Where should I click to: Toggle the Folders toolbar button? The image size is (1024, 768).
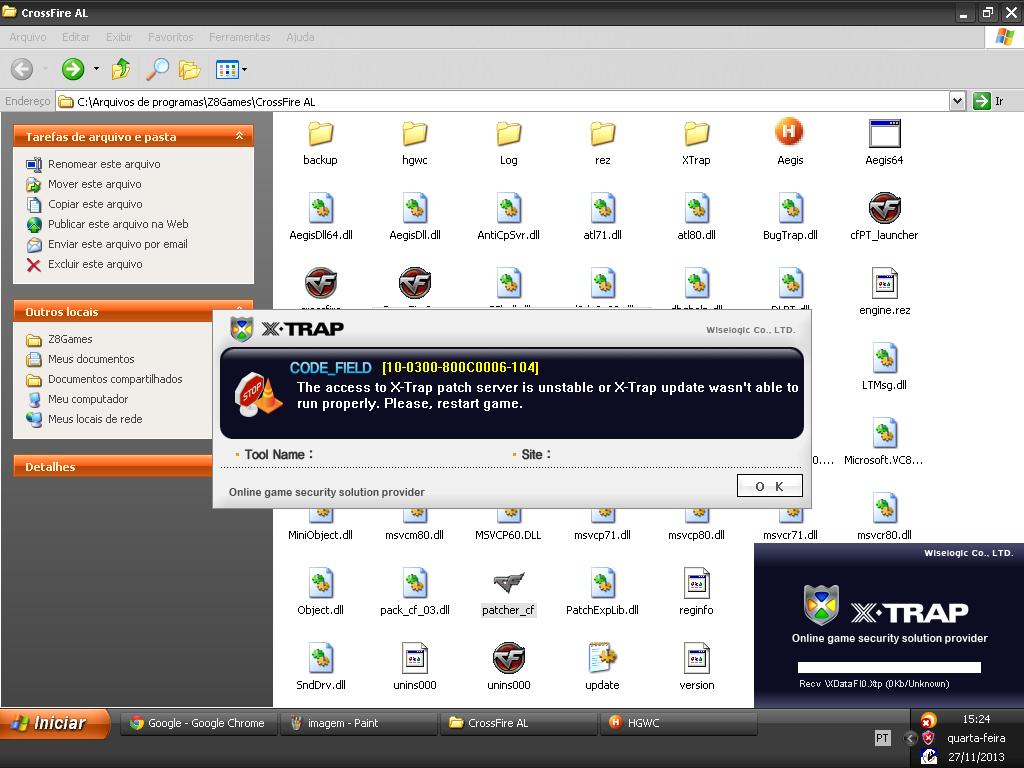tap(189, 69)
